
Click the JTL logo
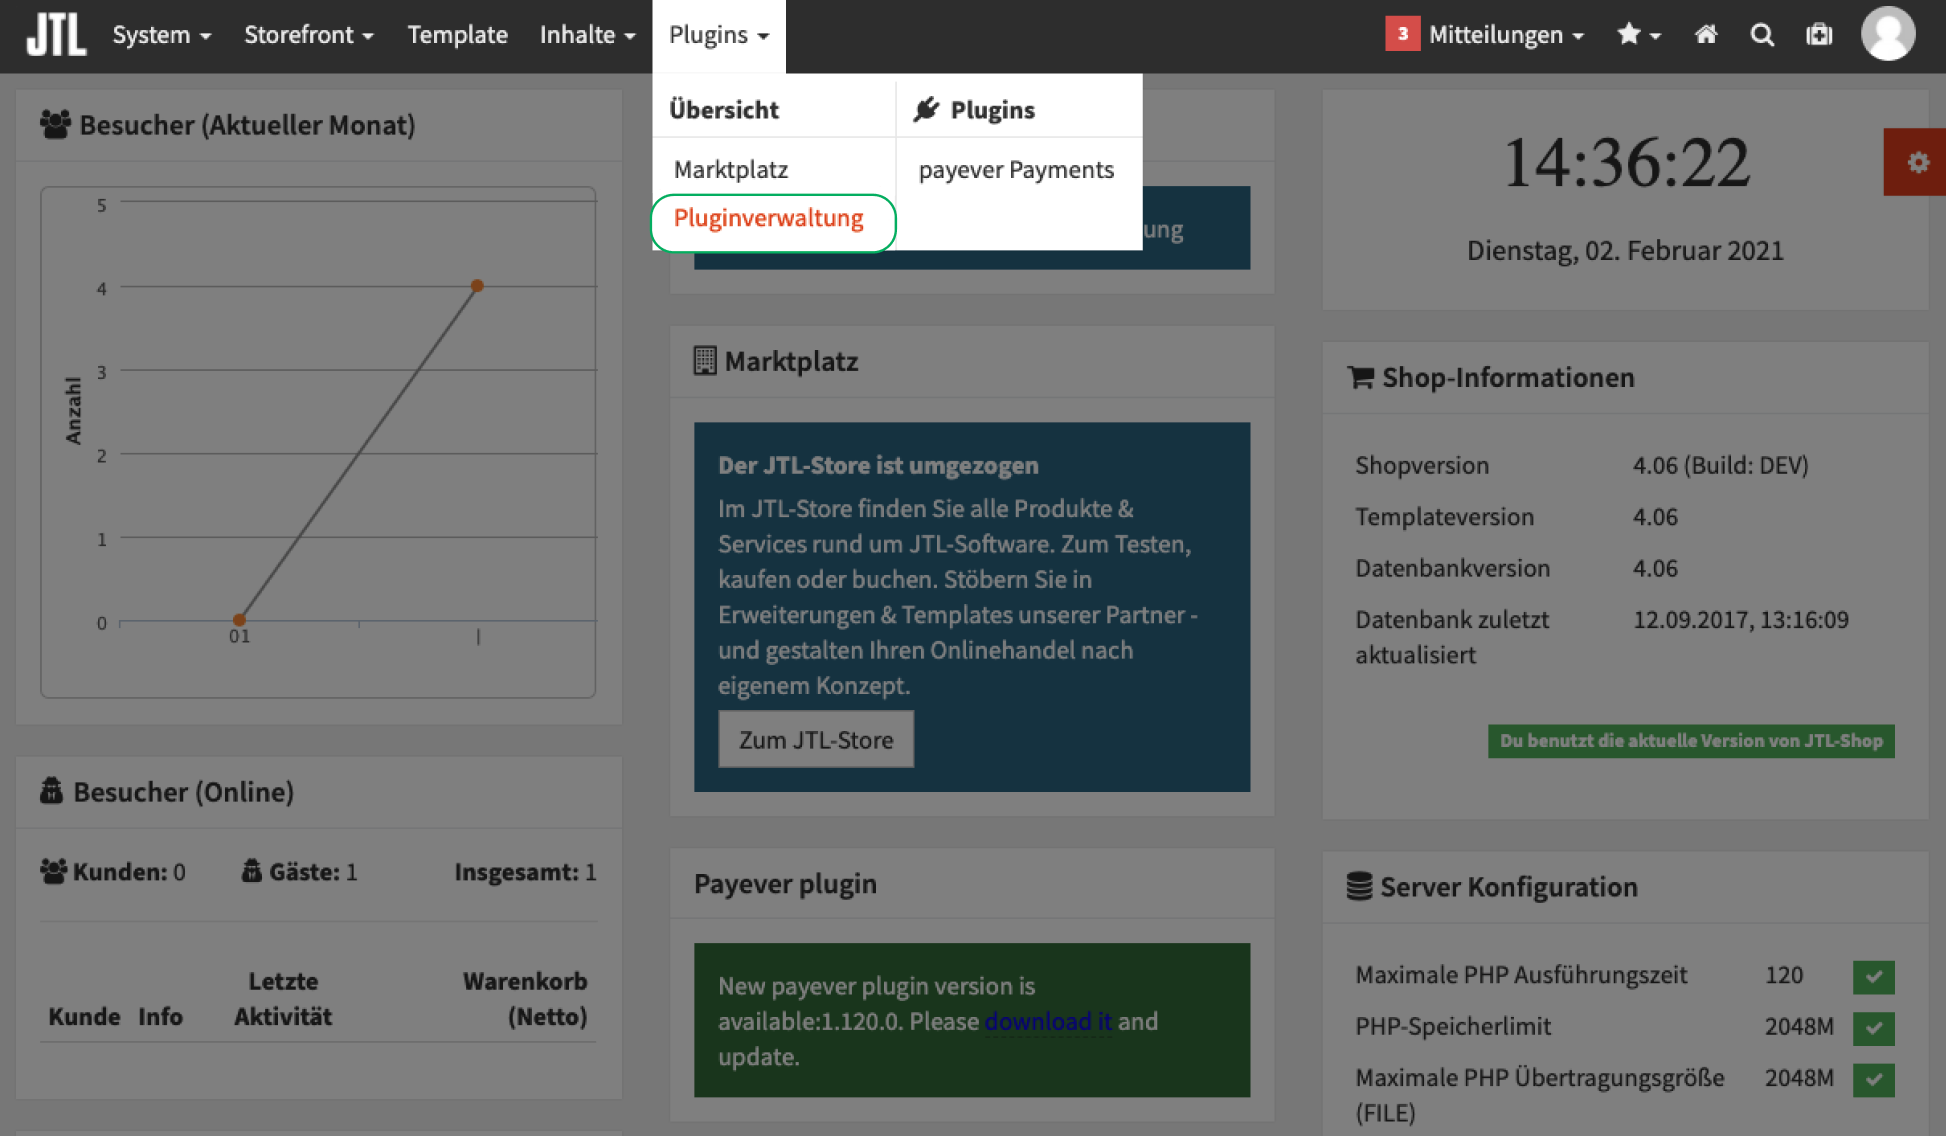56,35
